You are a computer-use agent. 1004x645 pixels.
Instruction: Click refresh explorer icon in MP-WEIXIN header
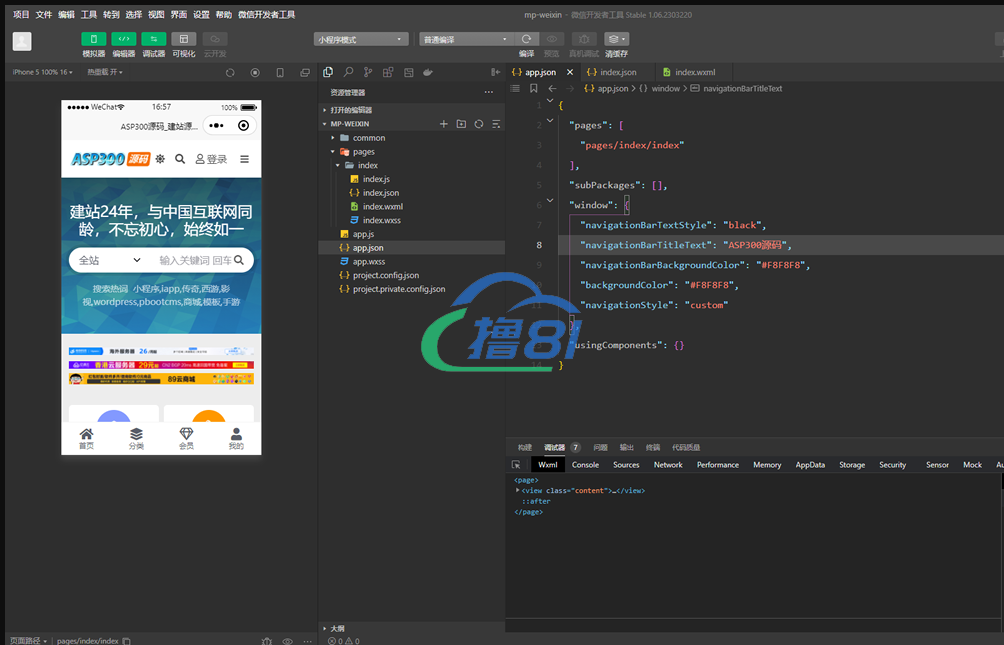pyautogui.click(x=479, y=124)
